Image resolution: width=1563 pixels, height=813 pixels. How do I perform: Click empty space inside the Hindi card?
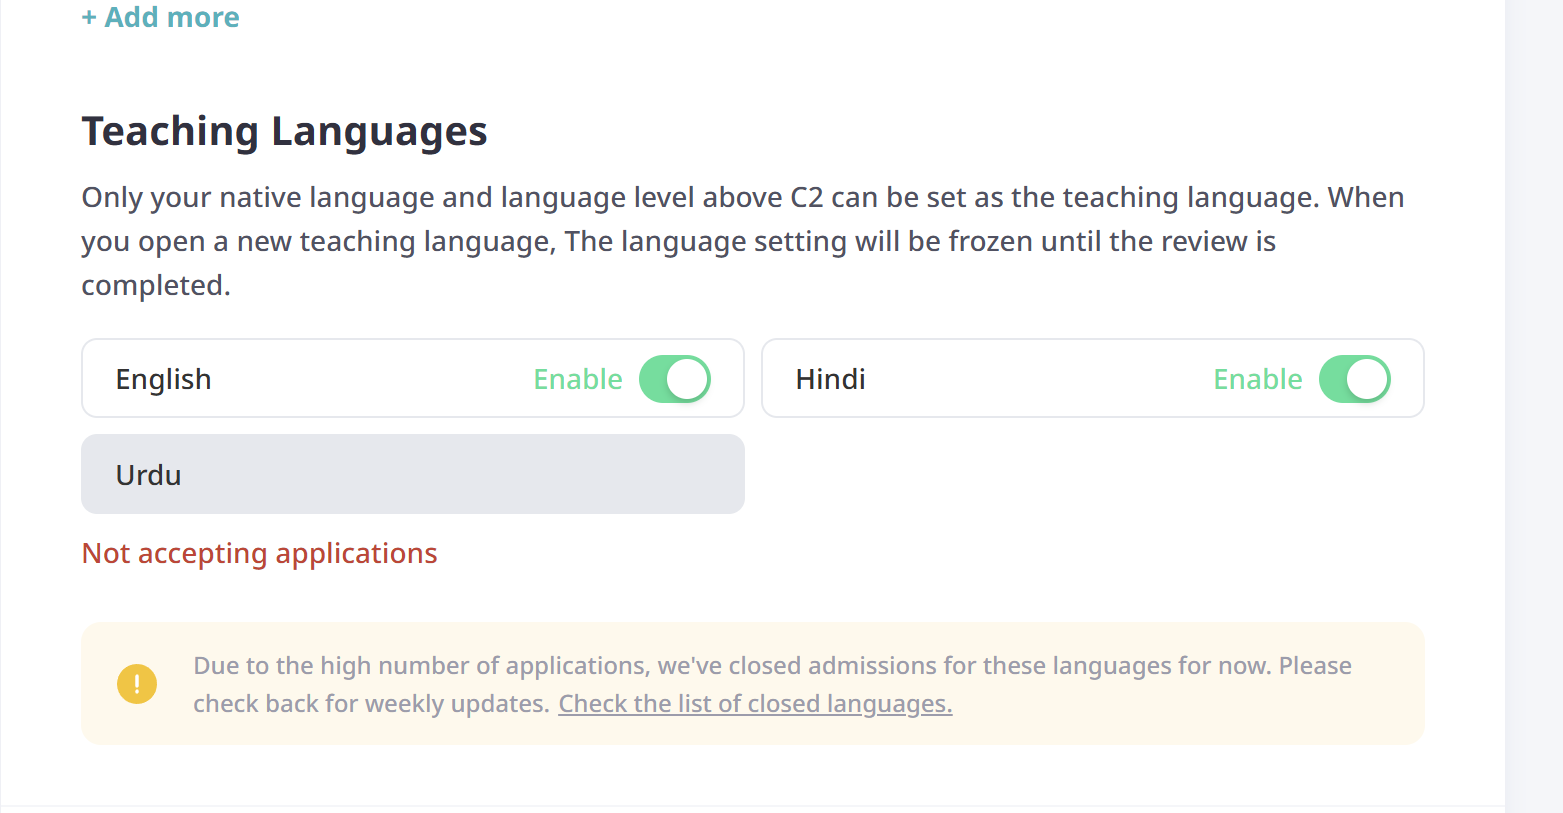pyautogui.click(x=1040, y=379)
